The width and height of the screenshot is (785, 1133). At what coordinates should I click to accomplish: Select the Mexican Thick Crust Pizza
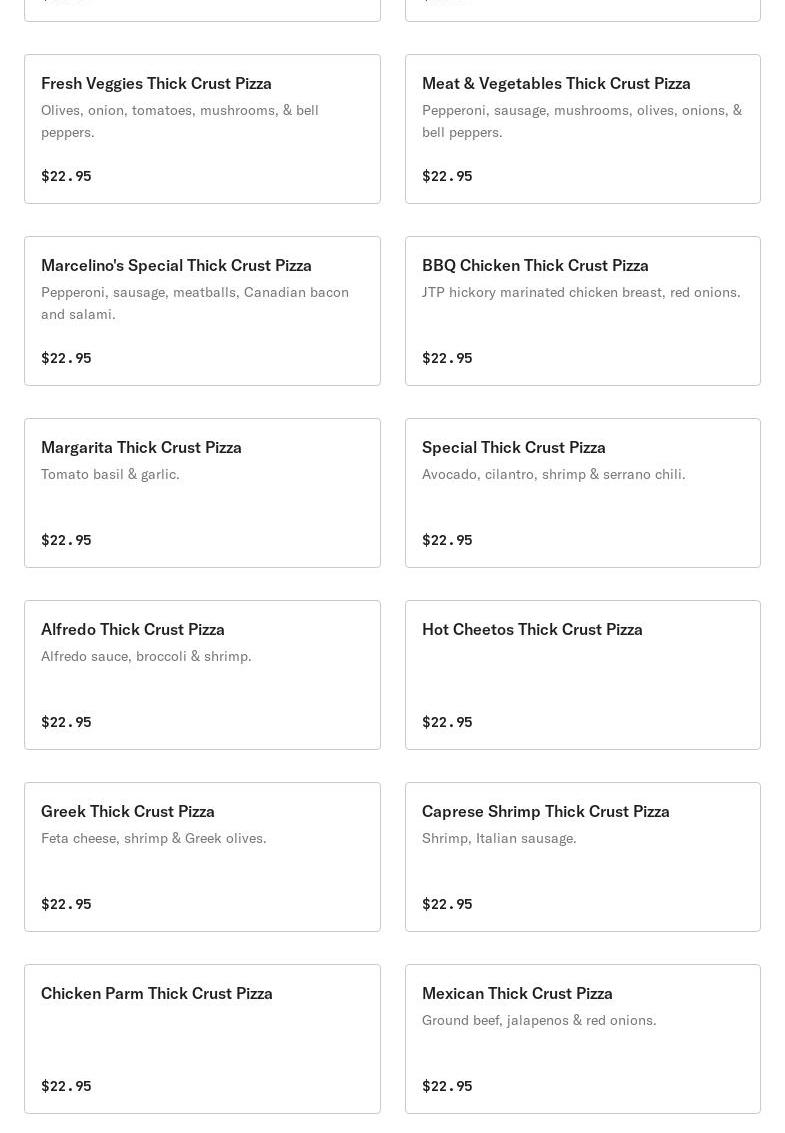point(517,993)
